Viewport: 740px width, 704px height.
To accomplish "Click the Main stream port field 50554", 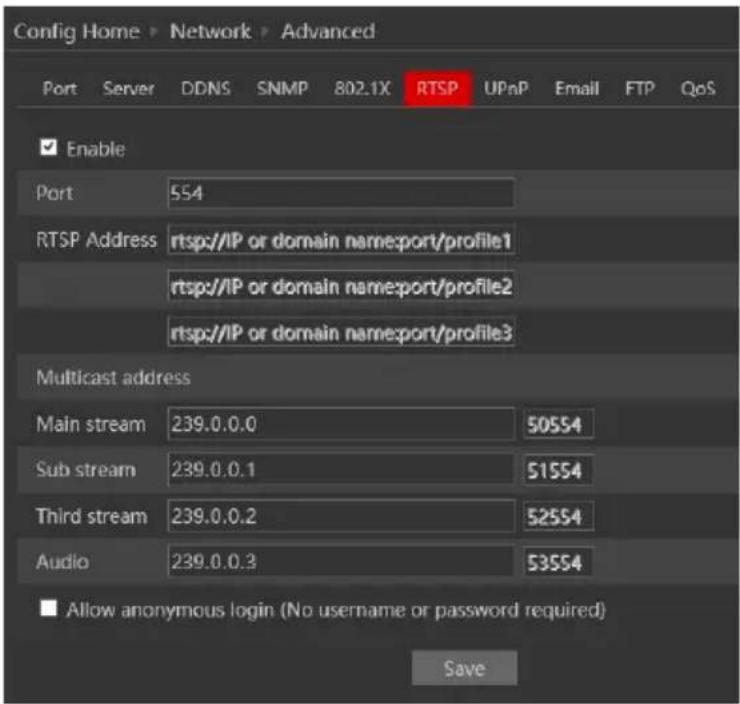I will (558, 425).
